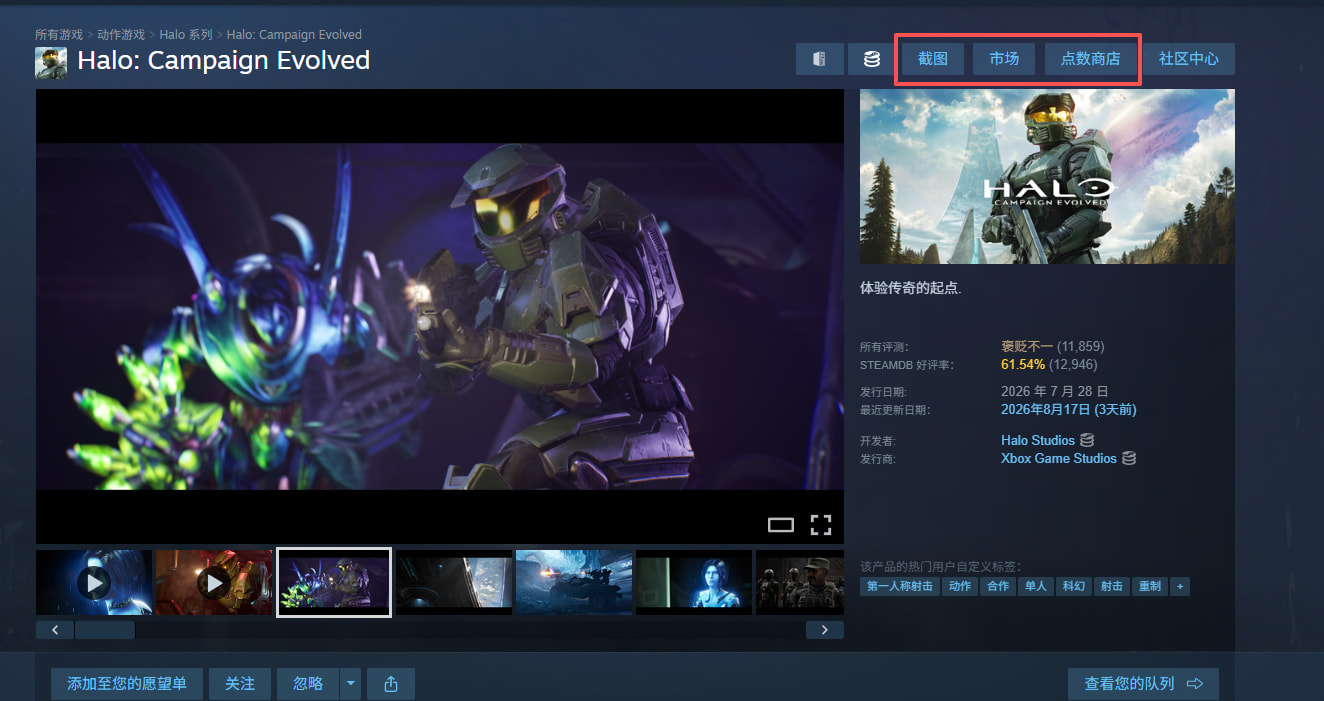Viewport: 1324px width, 701px height.
Task: Open the 褒贬不一 review summary
Action: [1027, 346]
